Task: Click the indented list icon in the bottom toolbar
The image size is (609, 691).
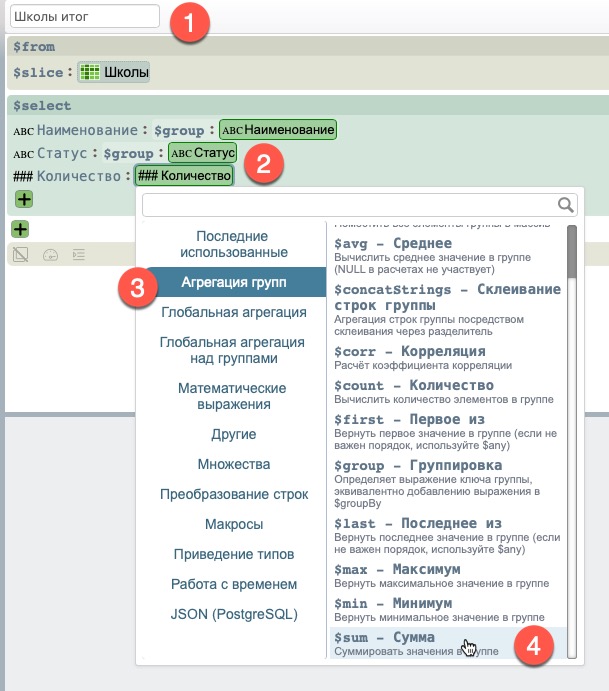Action: 78,255
